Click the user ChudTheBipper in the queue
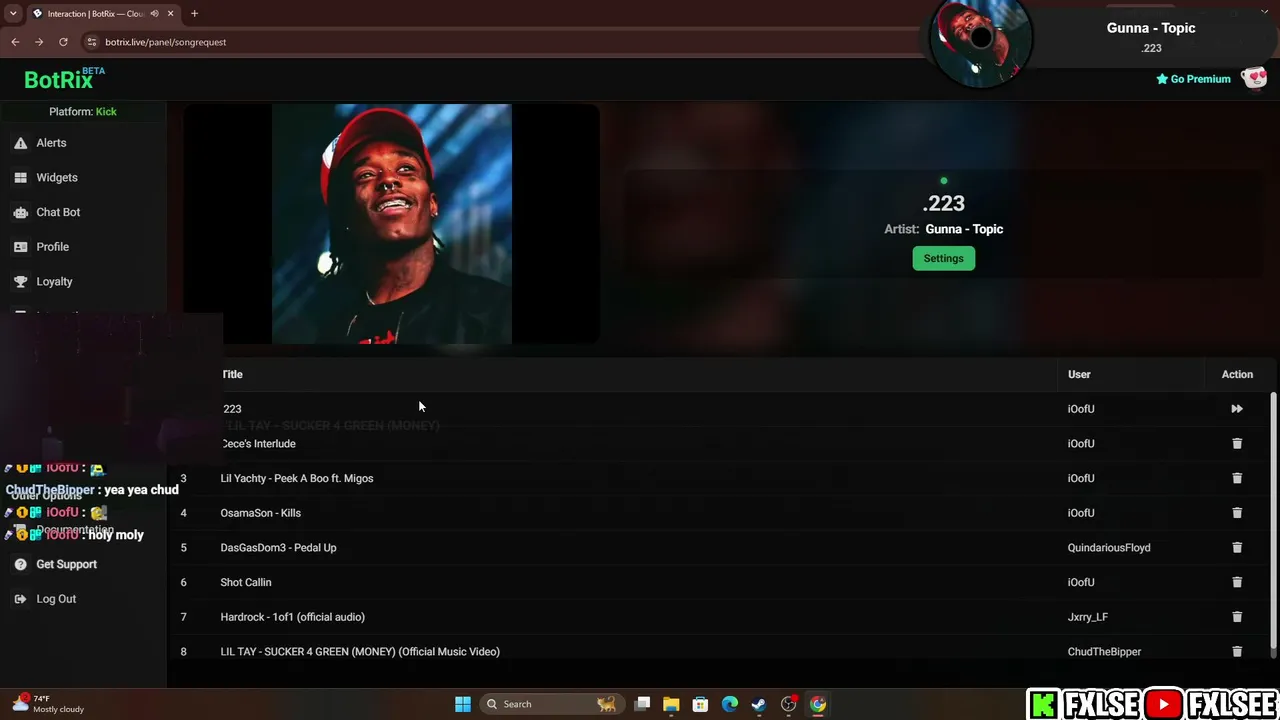 [1104, 652]
